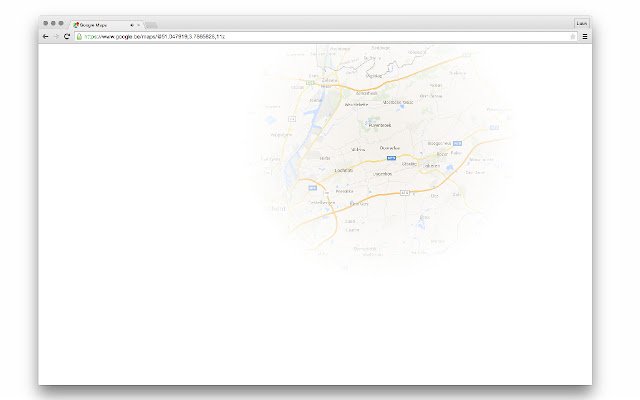Minimize the browser window

[53, 23]
